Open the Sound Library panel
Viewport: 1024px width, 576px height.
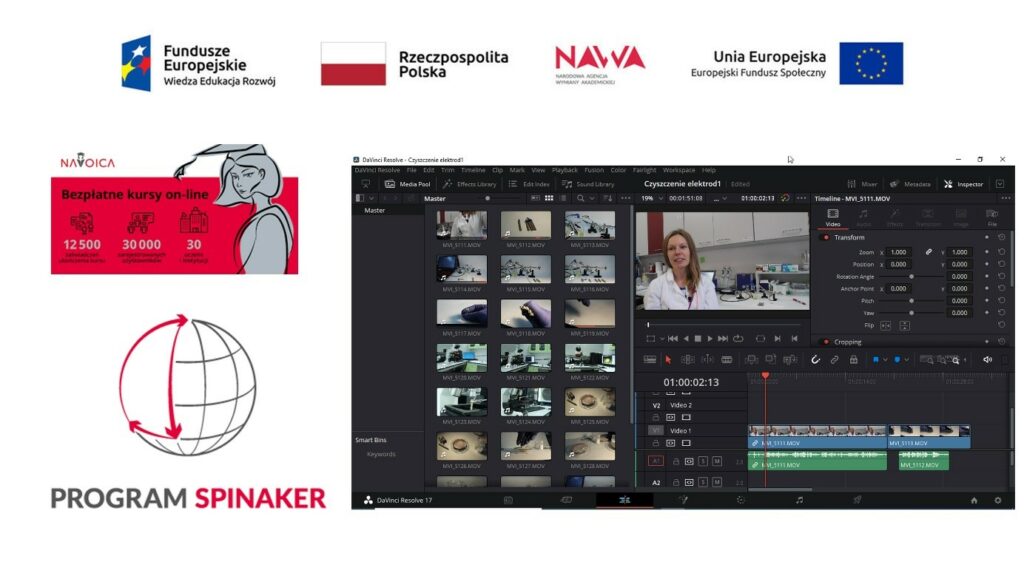pos(588,184)
